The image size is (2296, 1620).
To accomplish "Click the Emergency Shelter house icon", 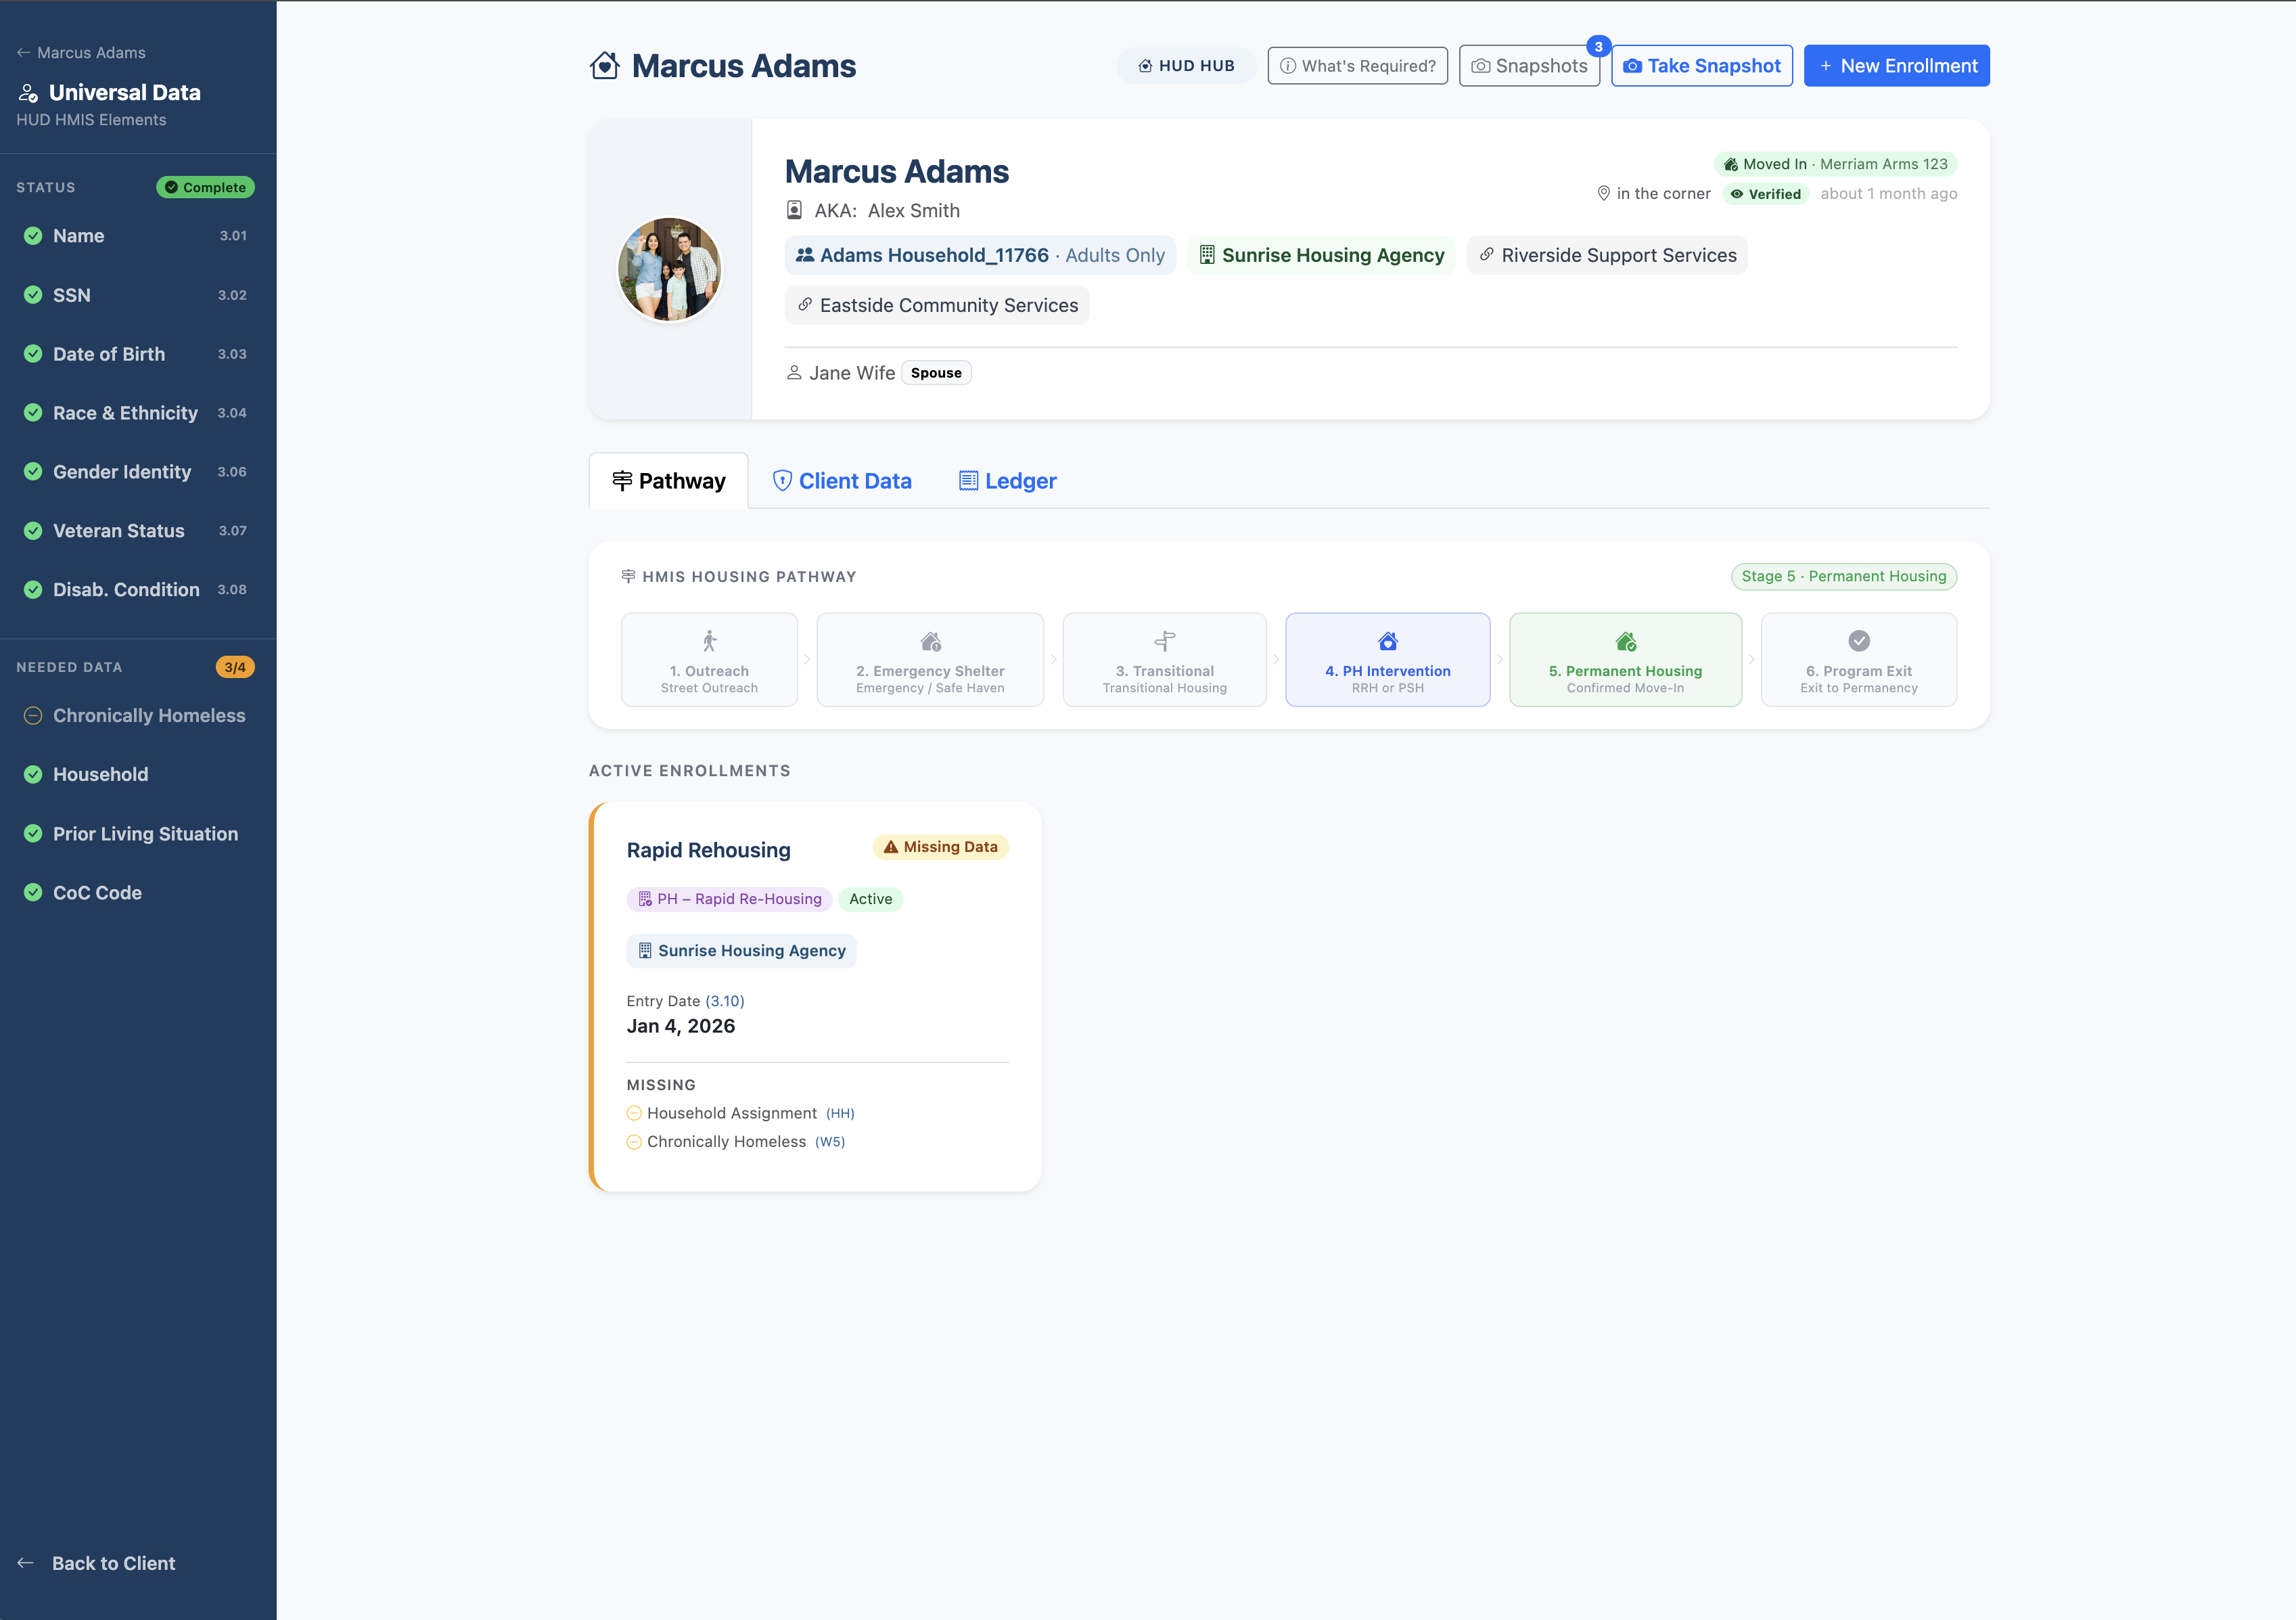I will click(x=931, y=641).
